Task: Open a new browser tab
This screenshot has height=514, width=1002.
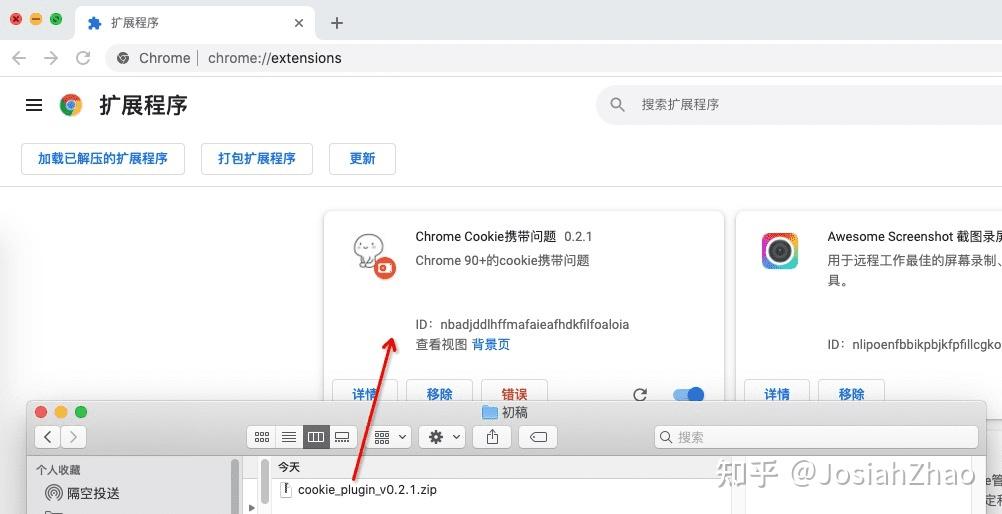Action: (337, 23)
